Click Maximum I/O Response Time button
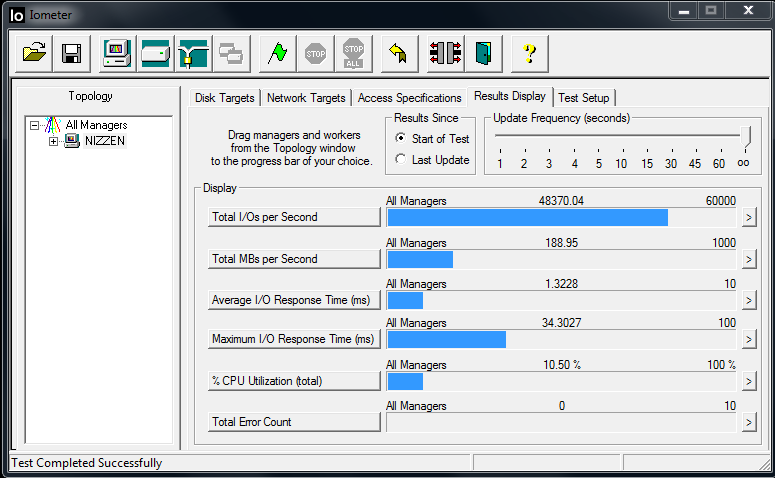The image size is (775, 478). pyautogui.click(x=294, y=339)
